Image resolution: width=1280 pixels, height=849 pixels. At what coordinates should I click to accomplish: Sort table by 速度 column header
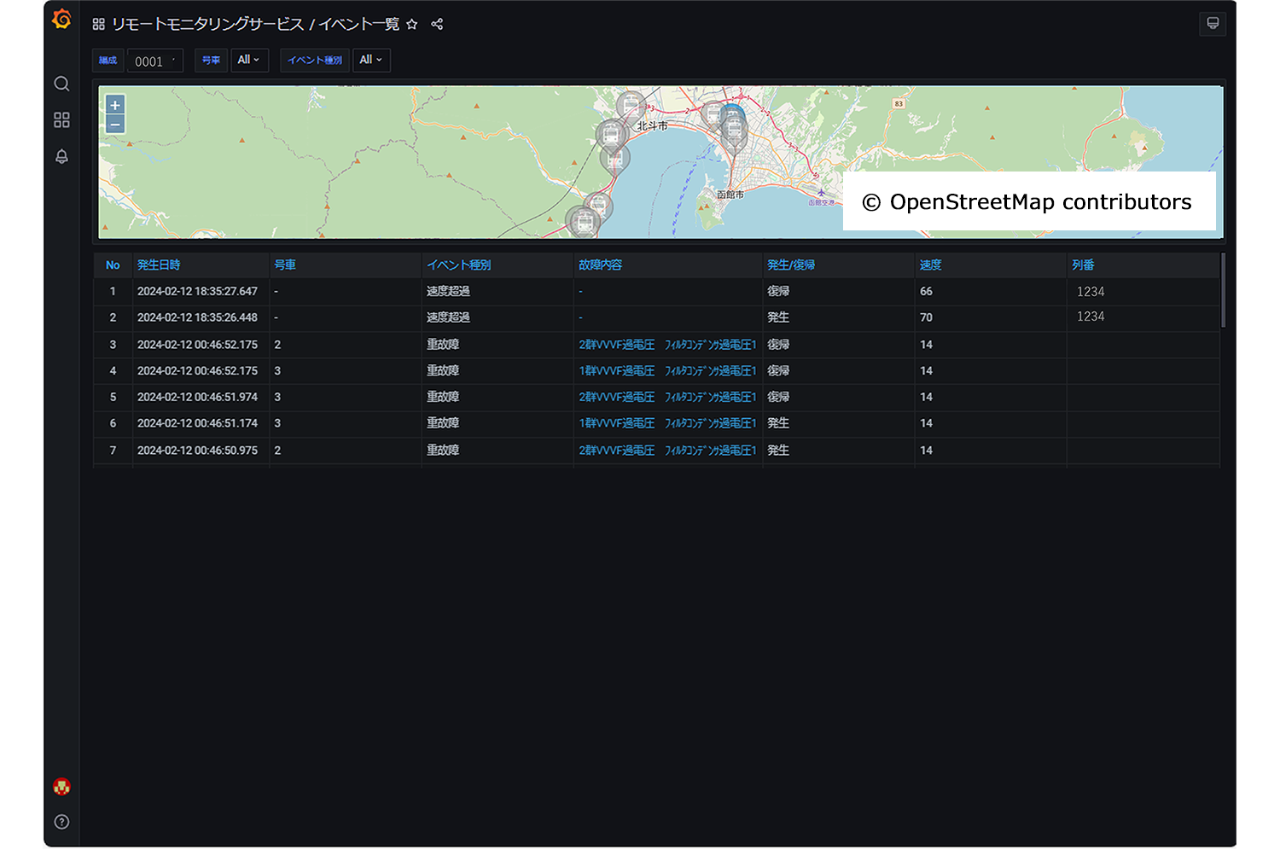(x=930, y=265)
